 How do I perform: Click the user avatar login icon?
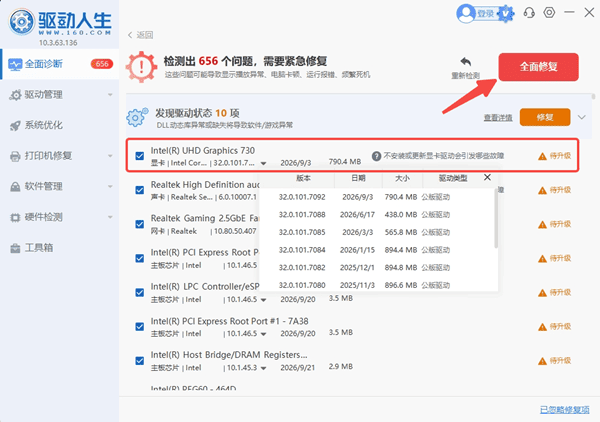pos(466,13)
